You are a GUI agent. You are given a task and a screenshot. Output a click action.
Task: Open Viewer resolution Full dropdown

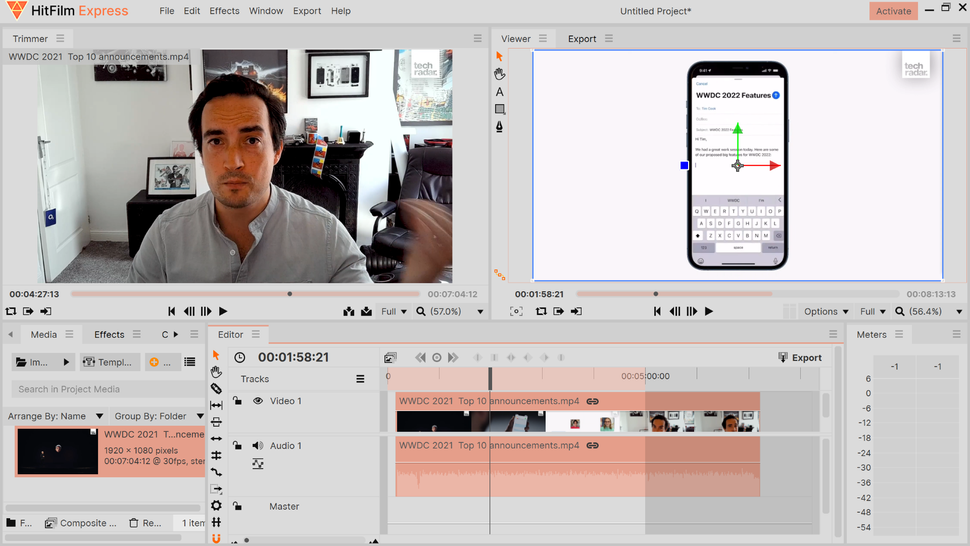[x=872, y=312]
